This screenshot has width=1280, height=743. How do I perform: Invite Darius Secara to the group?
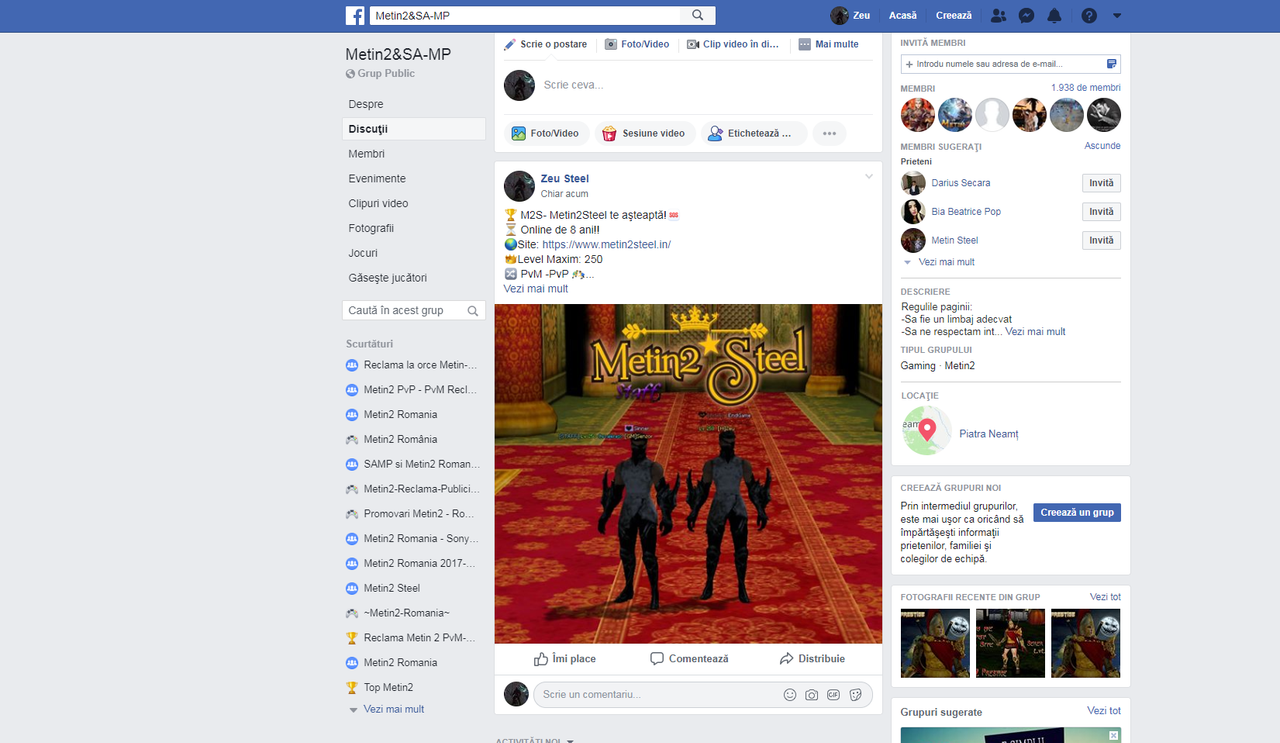(1101, 183)
